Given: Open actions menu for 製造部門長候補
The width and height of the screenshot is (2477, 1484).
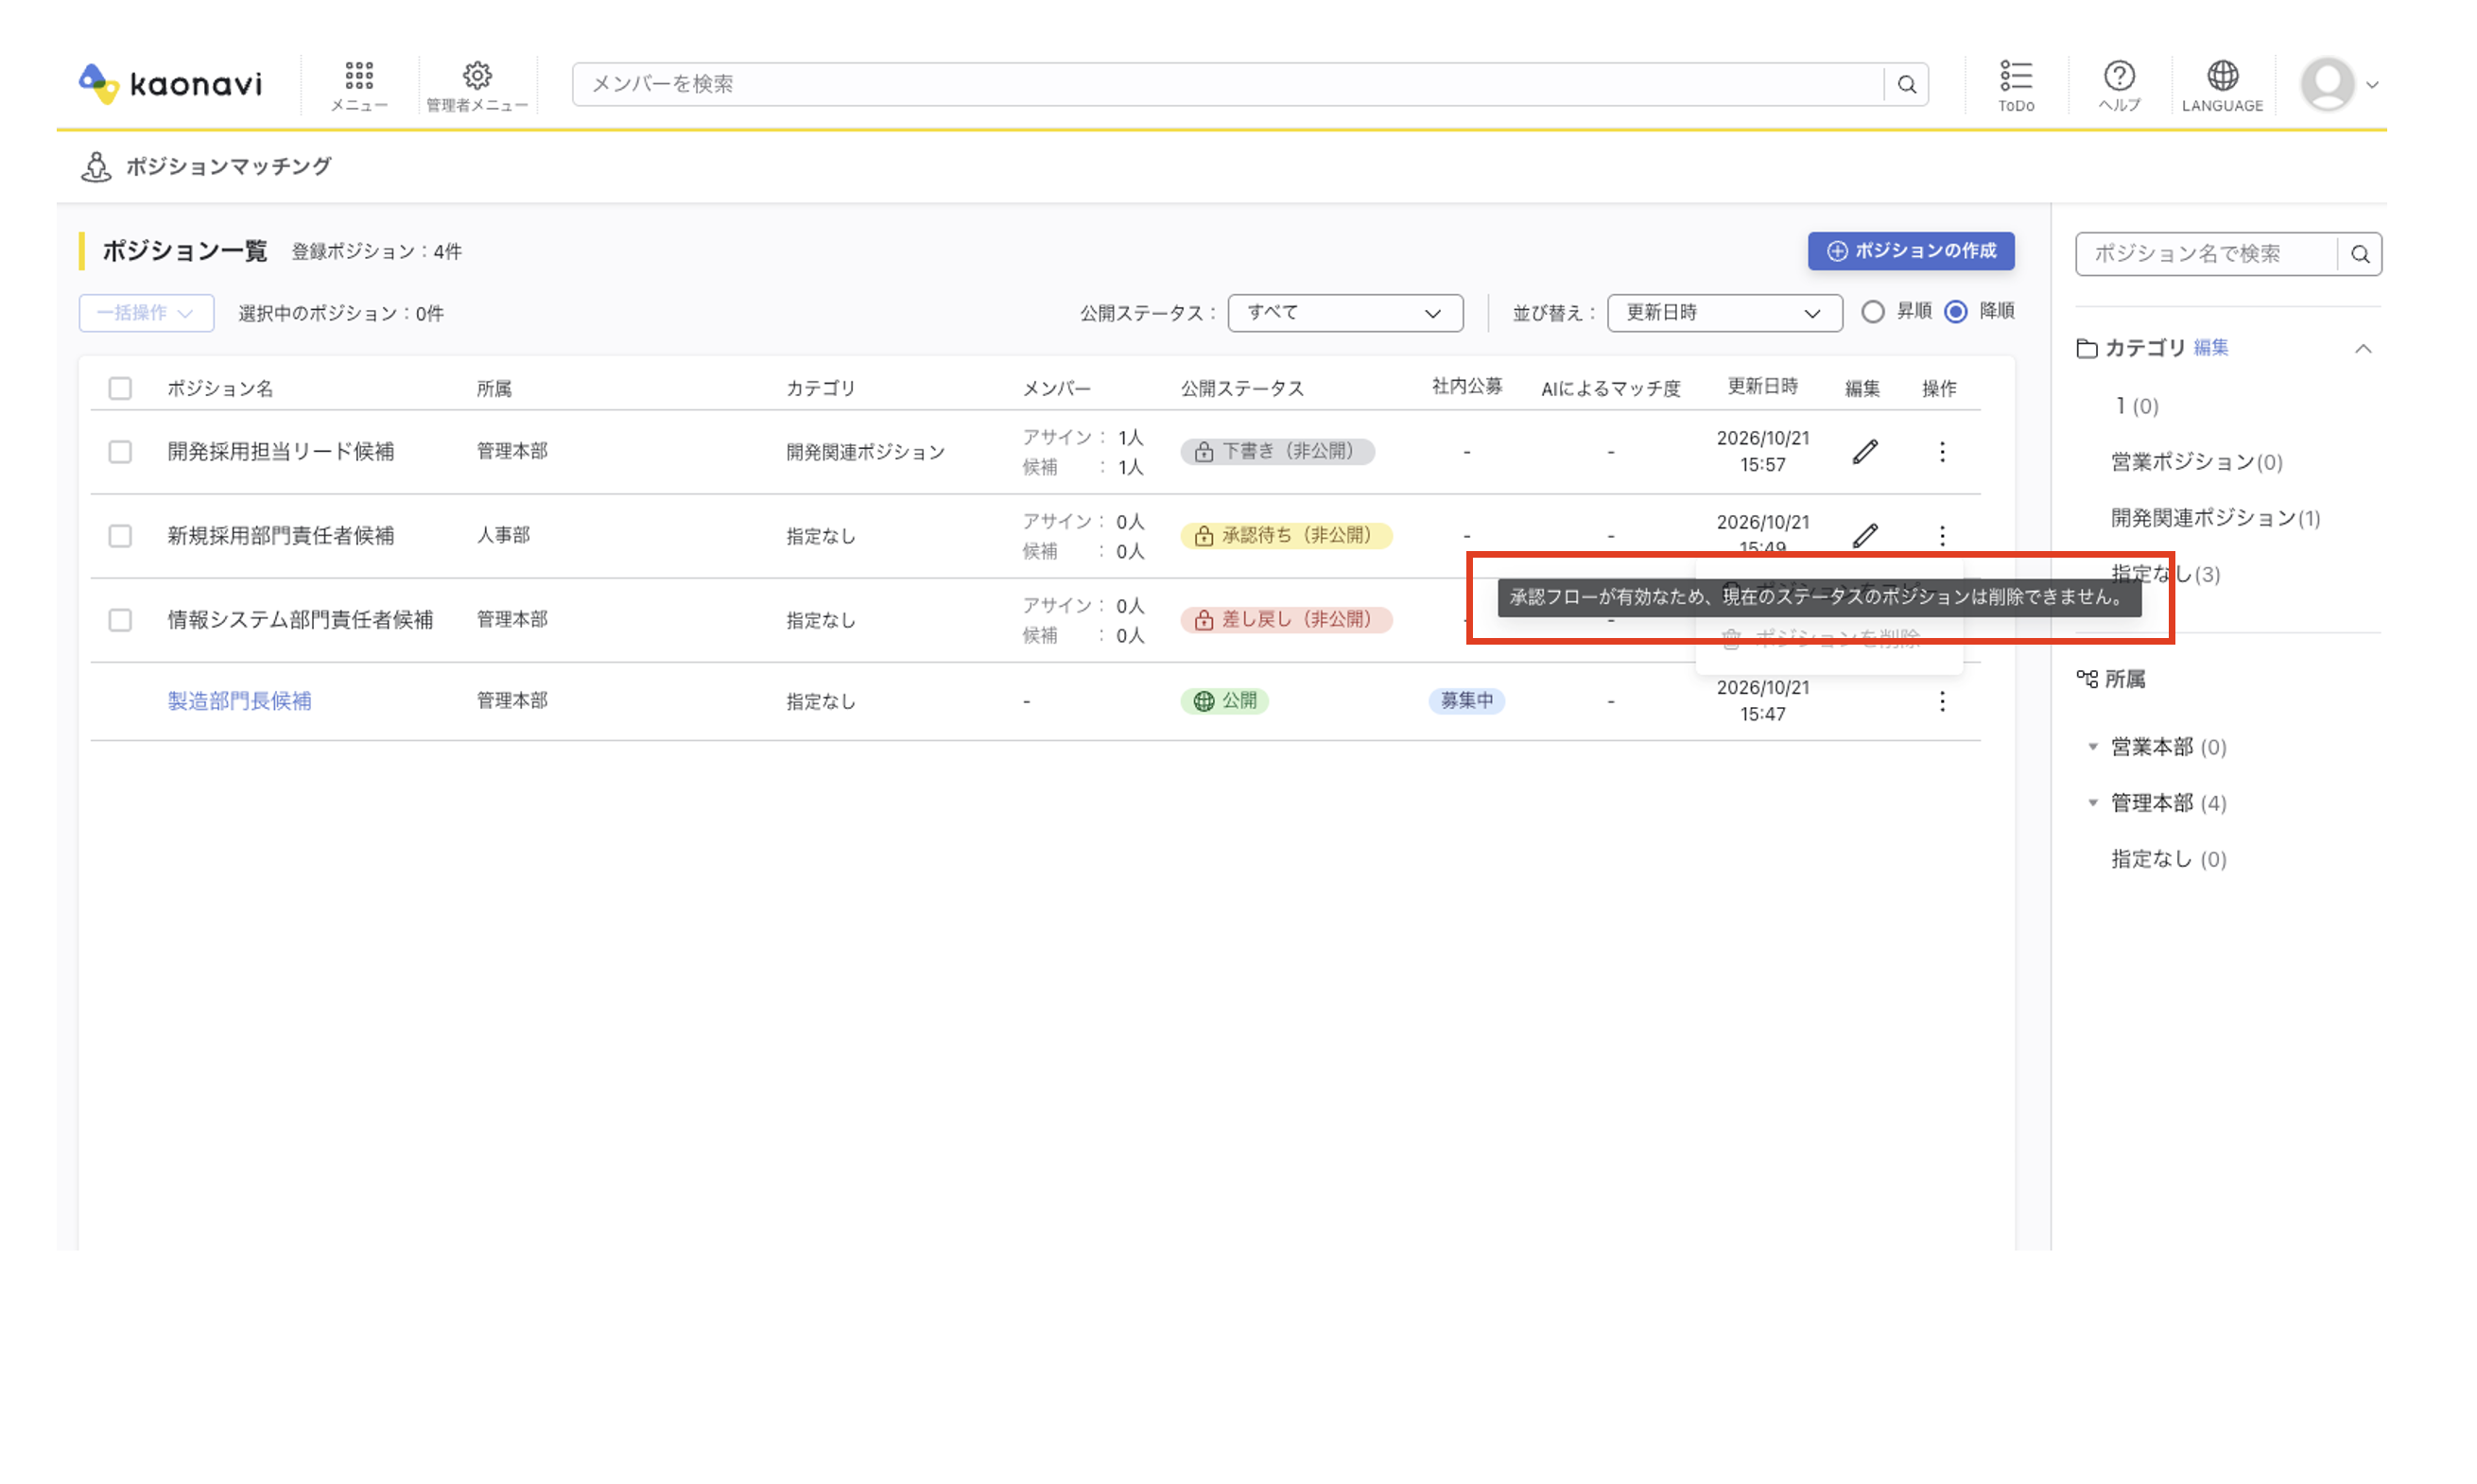Looking at the screenshot, I should click(x=1941, y=701).
